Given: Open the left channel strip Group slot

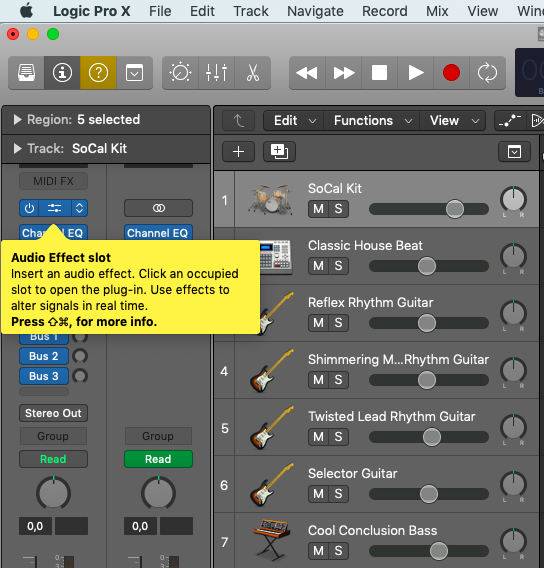Looking at the screenshot, I should [53, 436].
